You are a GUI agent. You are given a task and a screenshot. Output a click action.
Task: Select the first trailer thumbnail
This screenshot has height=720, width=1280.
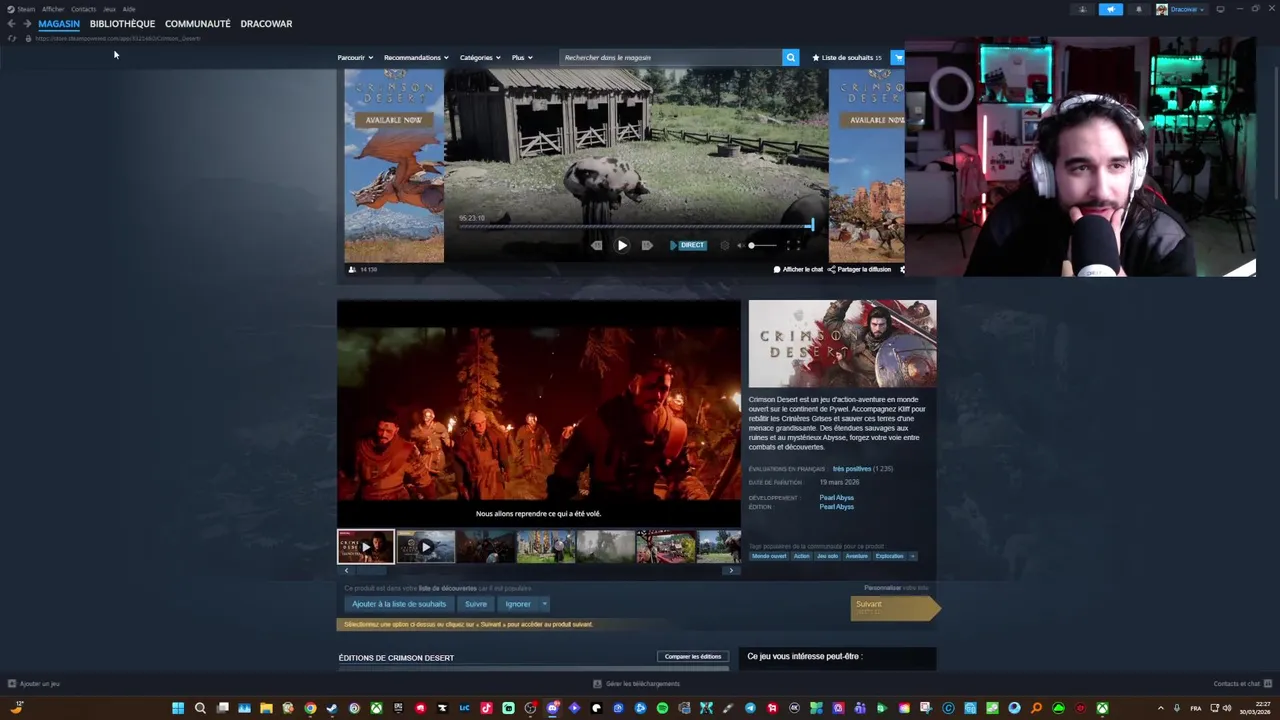366,547
